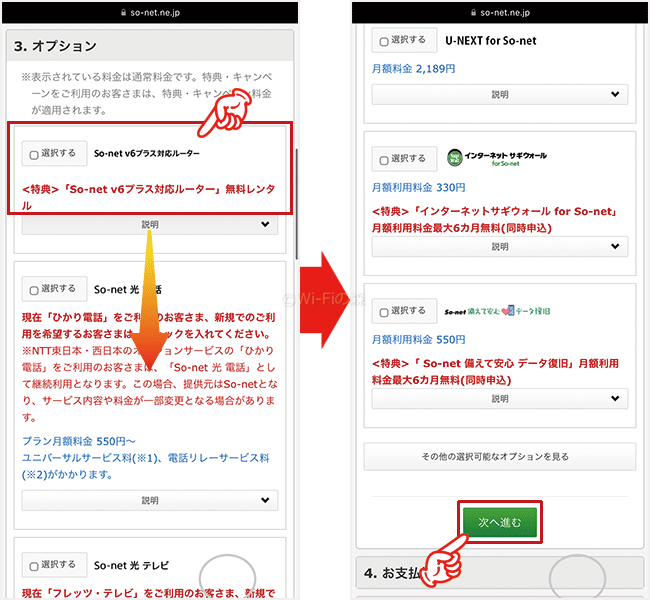This screenshot has height=600, width=650.
Task: Expand 説明 for 備えて安心 データ復旧
Action: click(x=500, y=399)
